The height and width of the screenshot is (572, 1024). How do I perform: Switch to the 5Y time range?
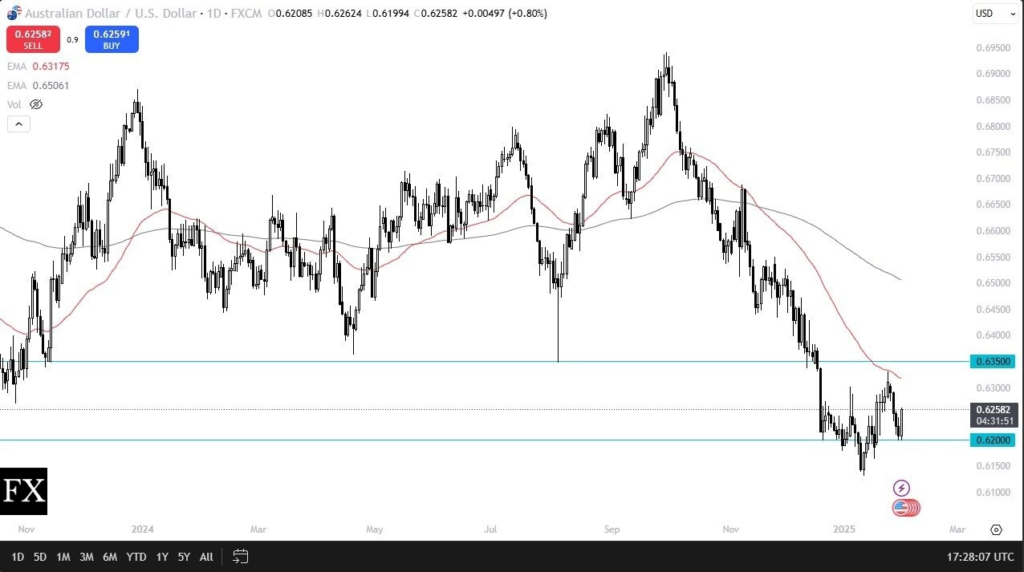click(x=183, y=556)
